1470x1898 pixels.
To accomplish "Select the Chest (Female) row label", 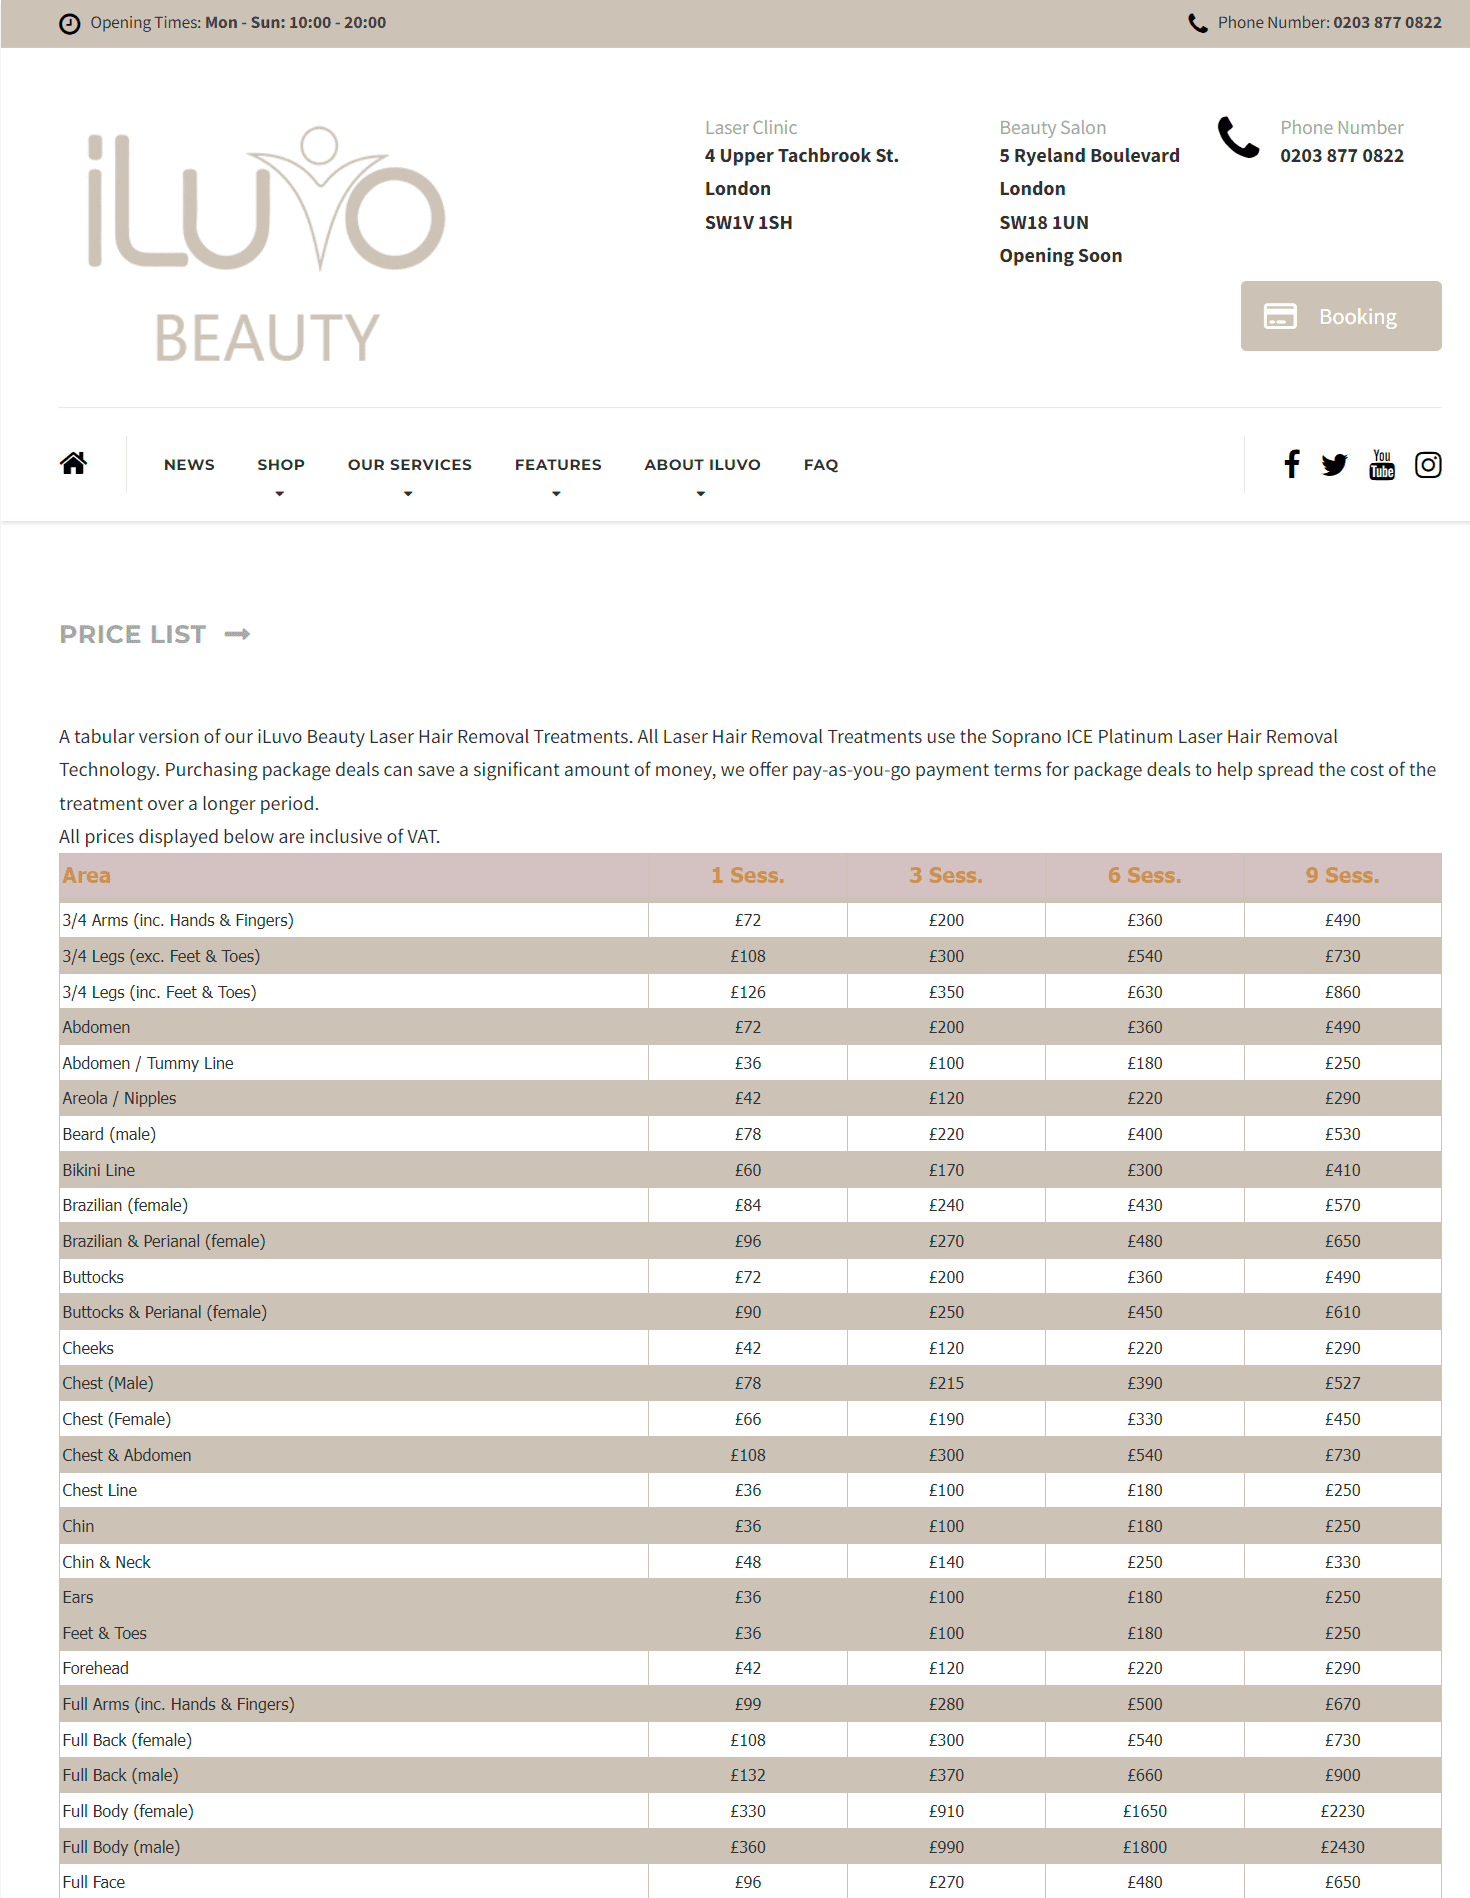I will 117,1419.
